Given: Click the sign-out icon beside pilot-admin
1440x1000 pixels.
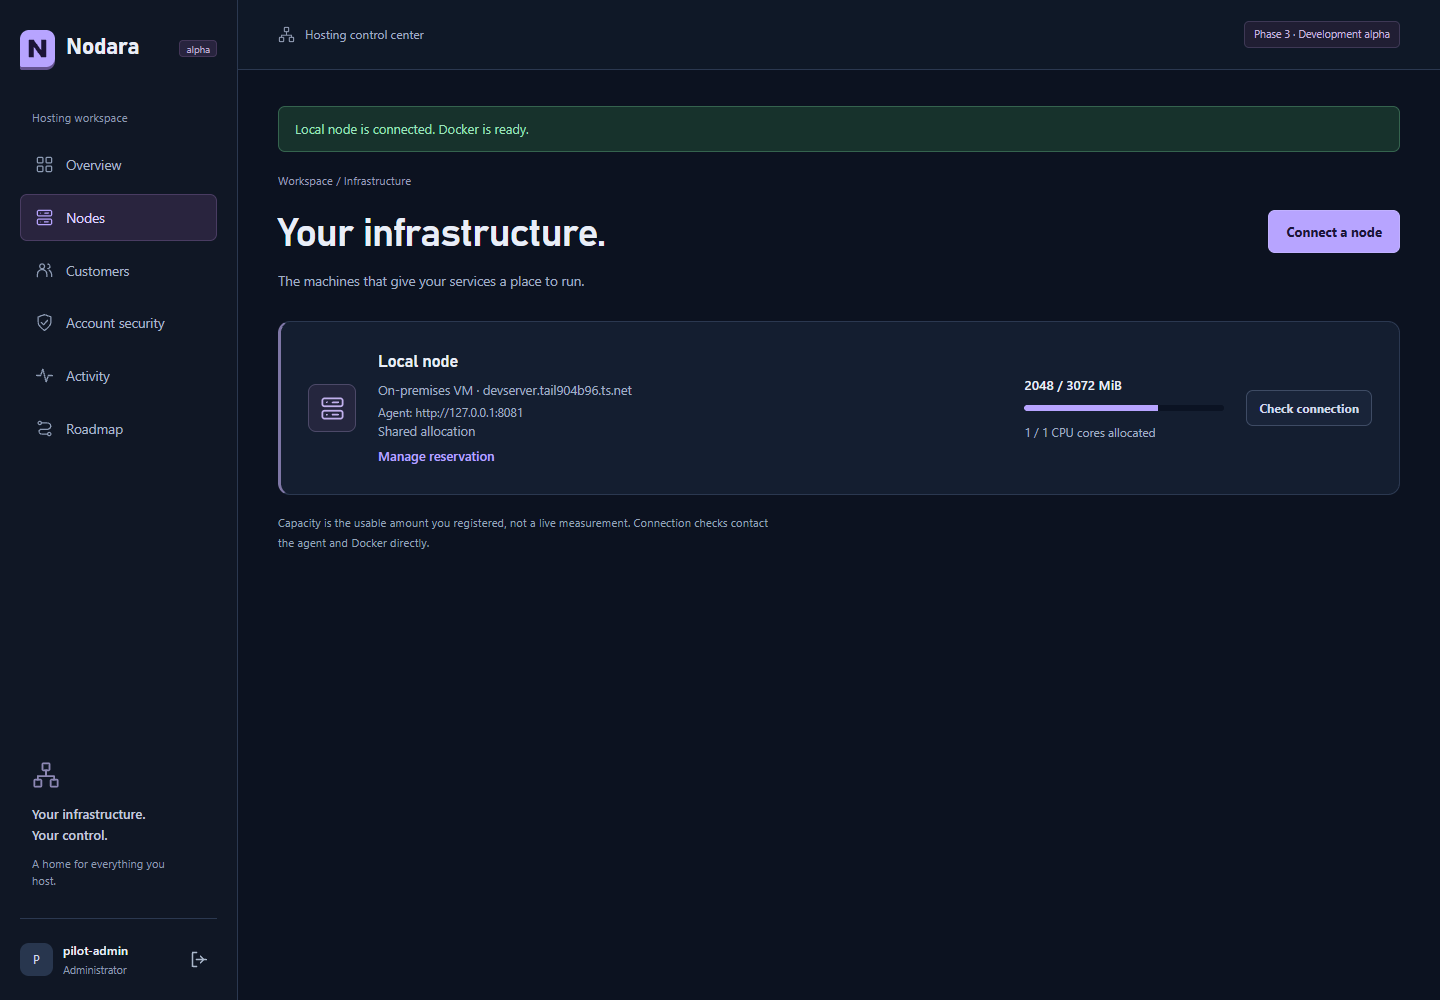Looking at the screenshot, I should point(199,960).
